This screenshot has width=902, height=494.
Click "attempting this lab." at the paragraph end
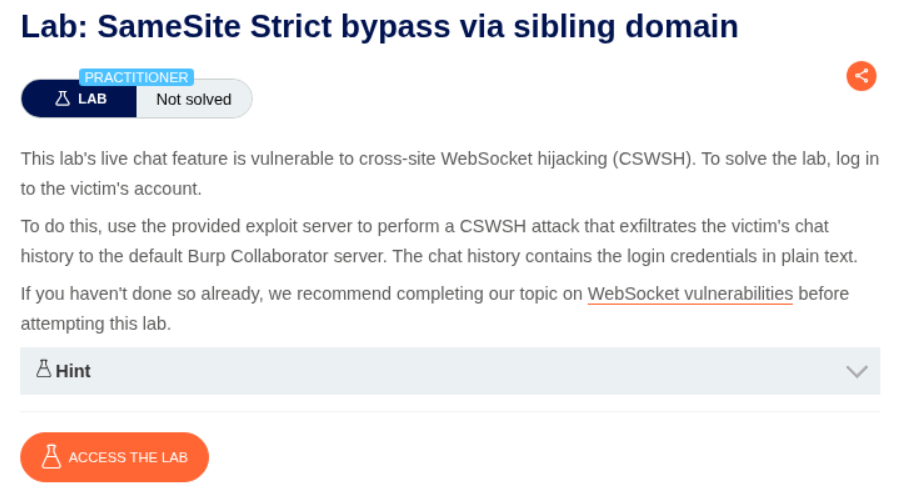pos(96,325)
